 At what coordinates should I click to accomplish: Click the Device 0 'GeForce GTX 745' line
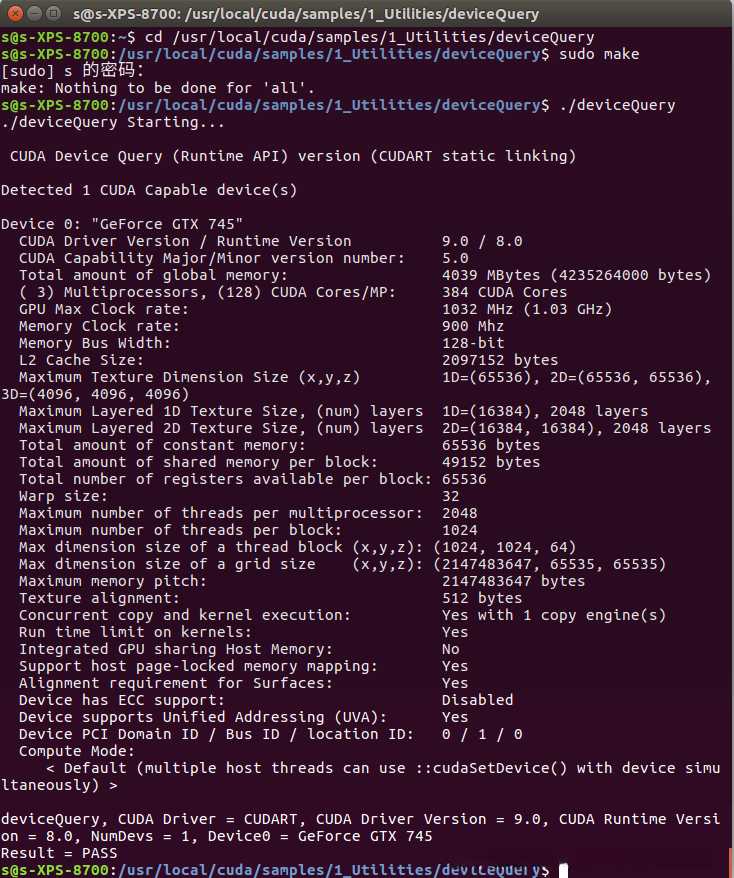[122, 224]
